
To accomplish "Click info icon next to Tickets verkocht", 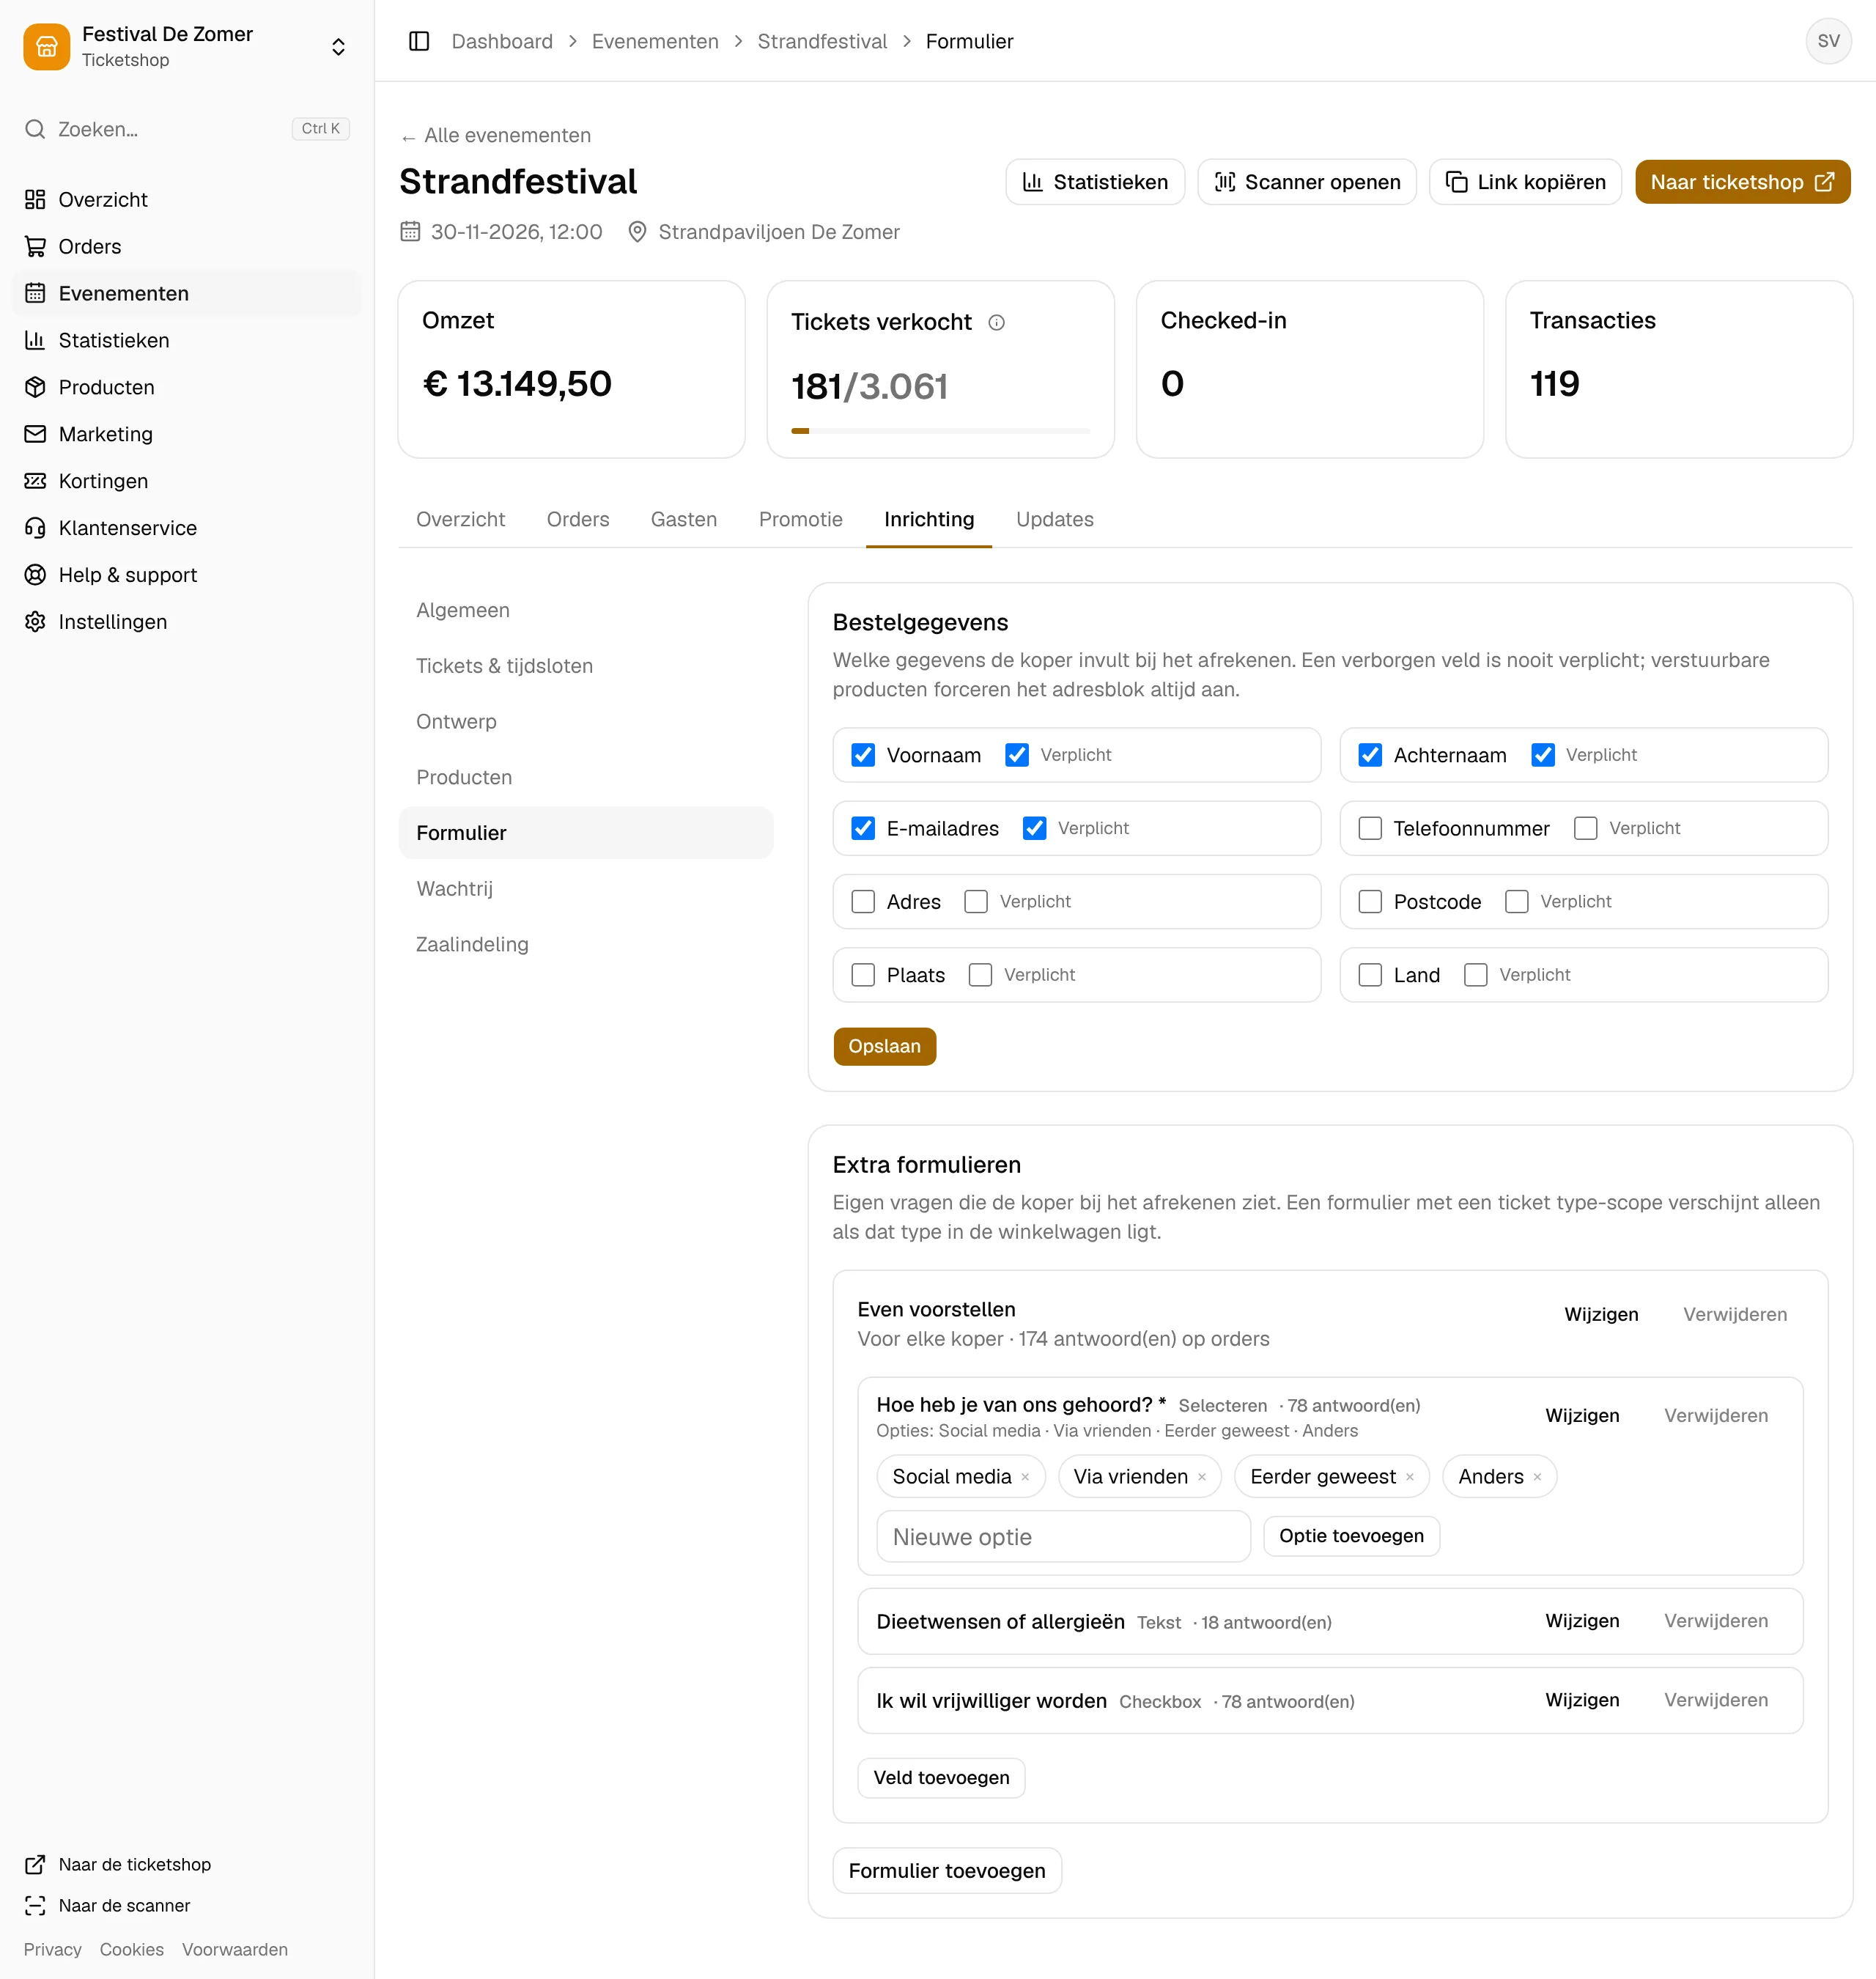I will tap(996, 322).
